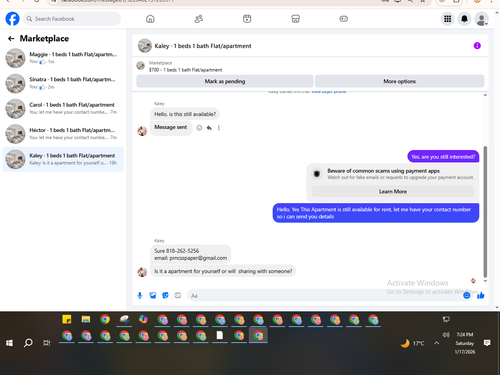Image resolution: width=500 pixels, height=375 pixels.
Task: Click the voice clip microphone icon
Action: click(x=140, y=295)
